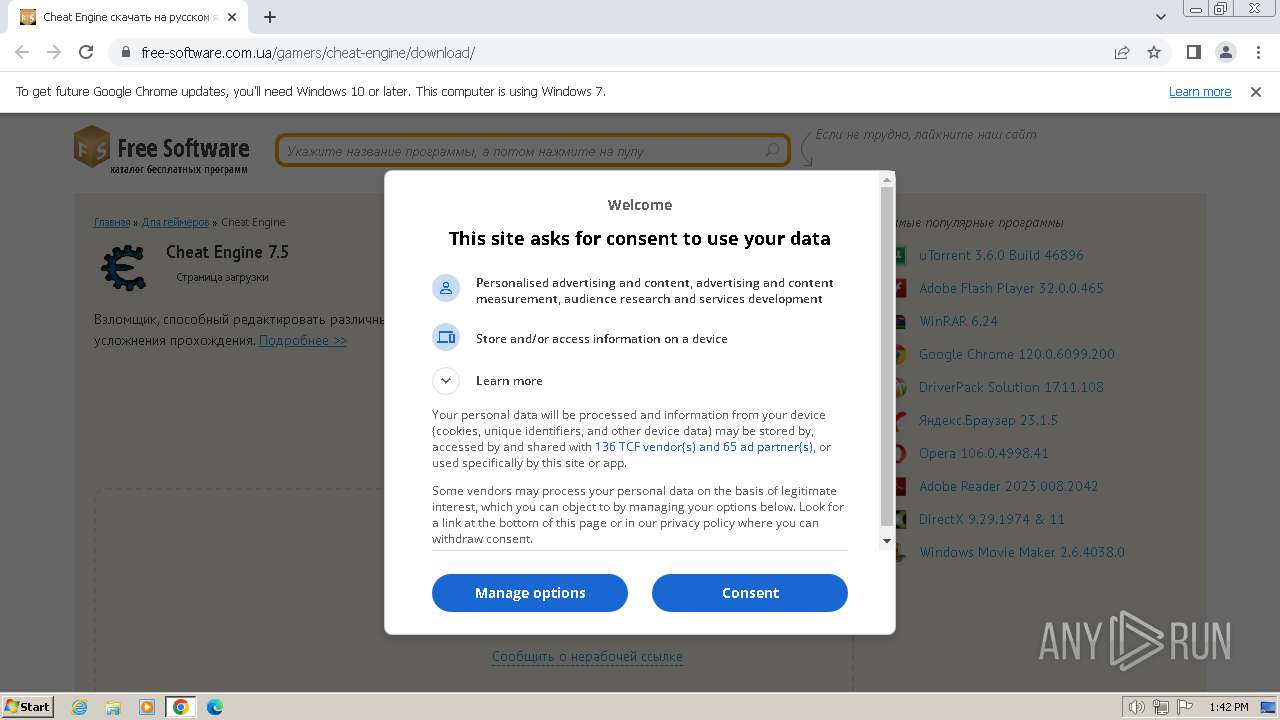Click the Windows Start button
This screenshot has height=720, width=1280.
click(x=27, y=706)
